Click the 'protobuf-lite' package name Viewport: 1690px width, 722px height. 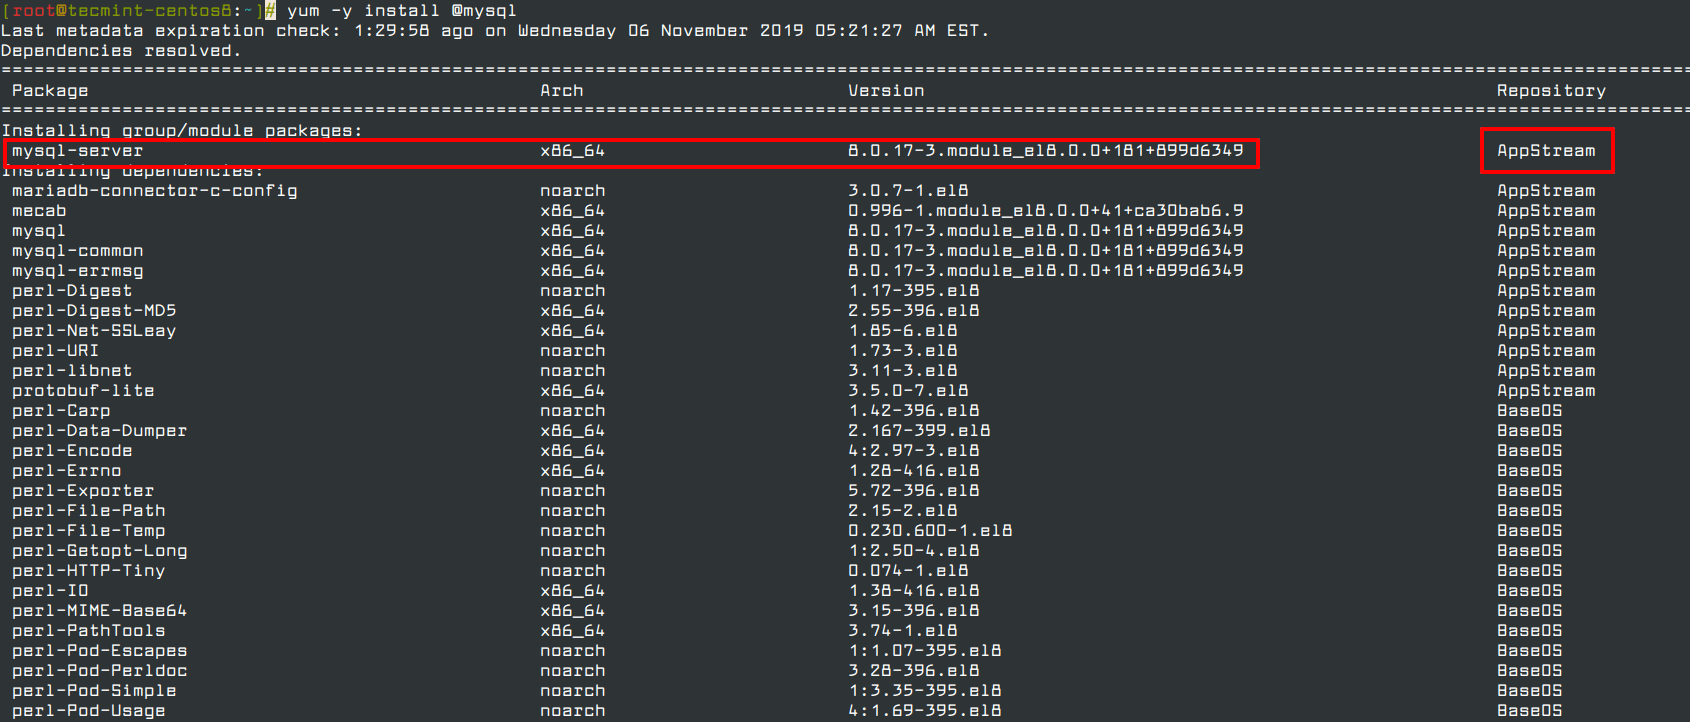(83, 391)
